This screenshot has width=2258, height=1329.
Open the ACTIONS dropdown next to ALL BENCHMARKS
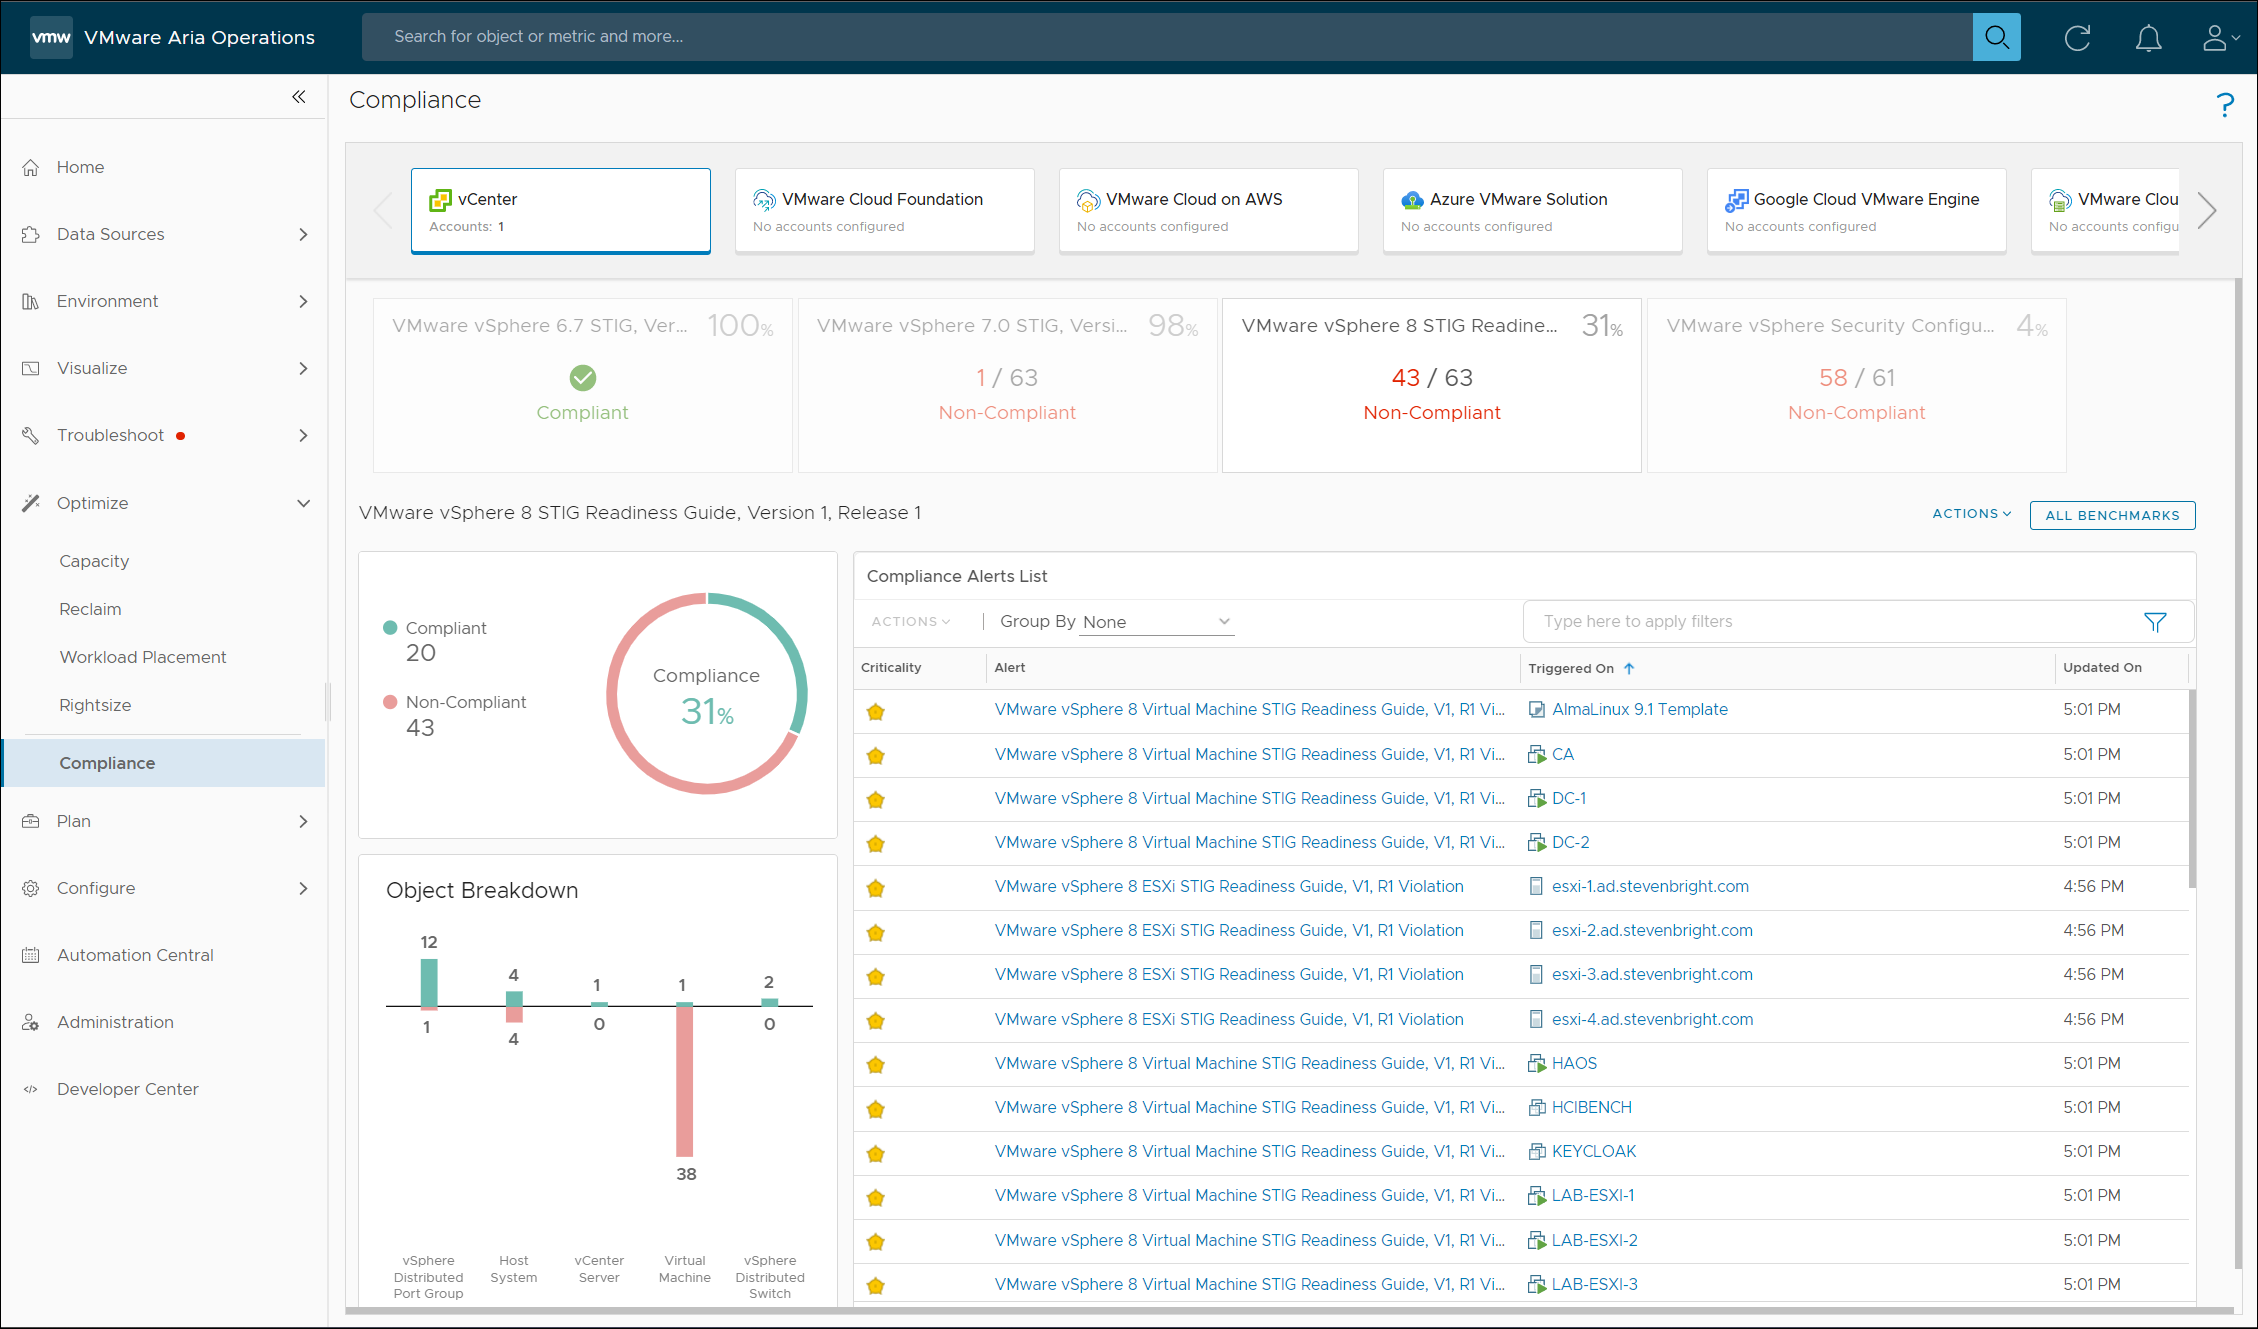1969,513
